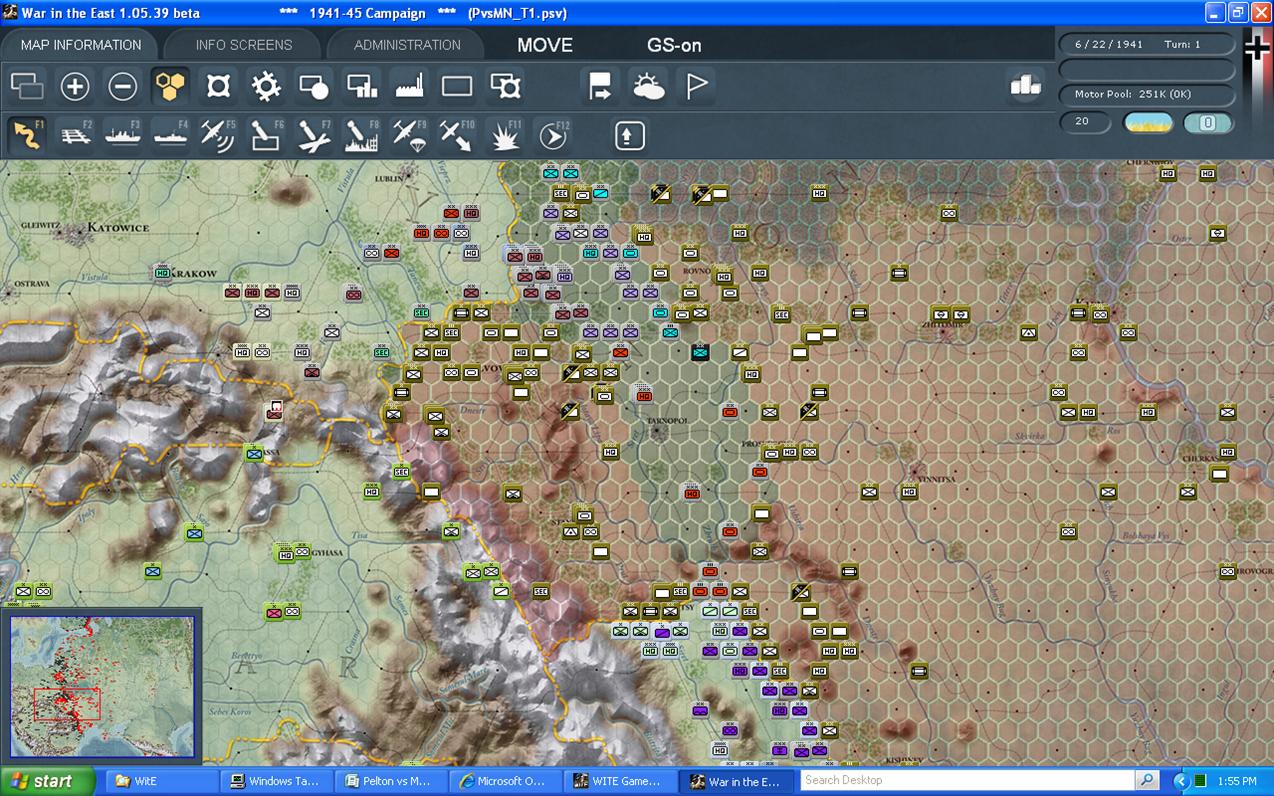Click the empty rectangle toolbar icon
1274x796 pixels.
pyautogui.click(x=457, y=87)
